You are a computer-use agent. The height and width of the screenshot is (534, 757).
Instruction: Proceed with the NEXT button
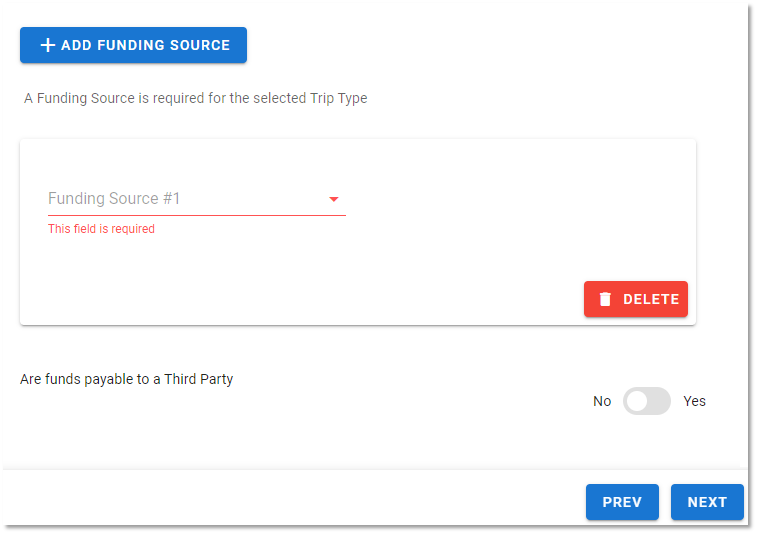[707, 502]
